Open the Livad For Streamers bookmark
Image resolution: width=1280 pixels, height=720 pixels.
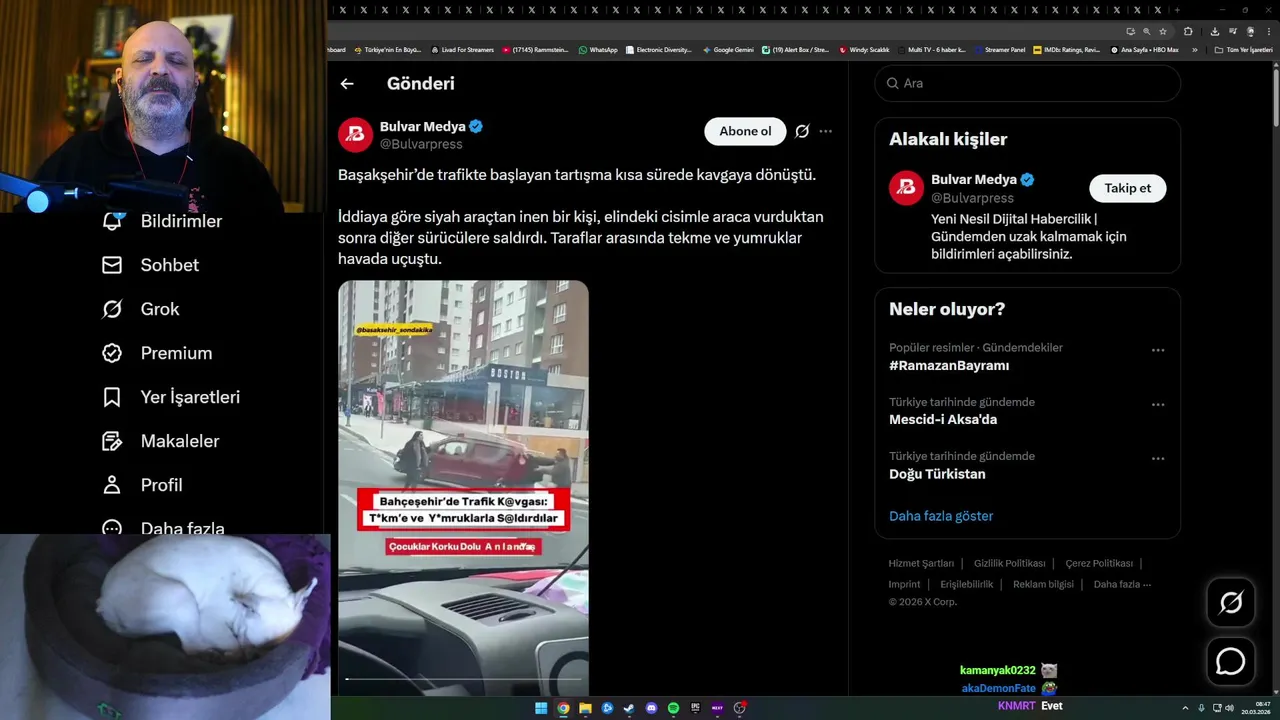[462, 49]
